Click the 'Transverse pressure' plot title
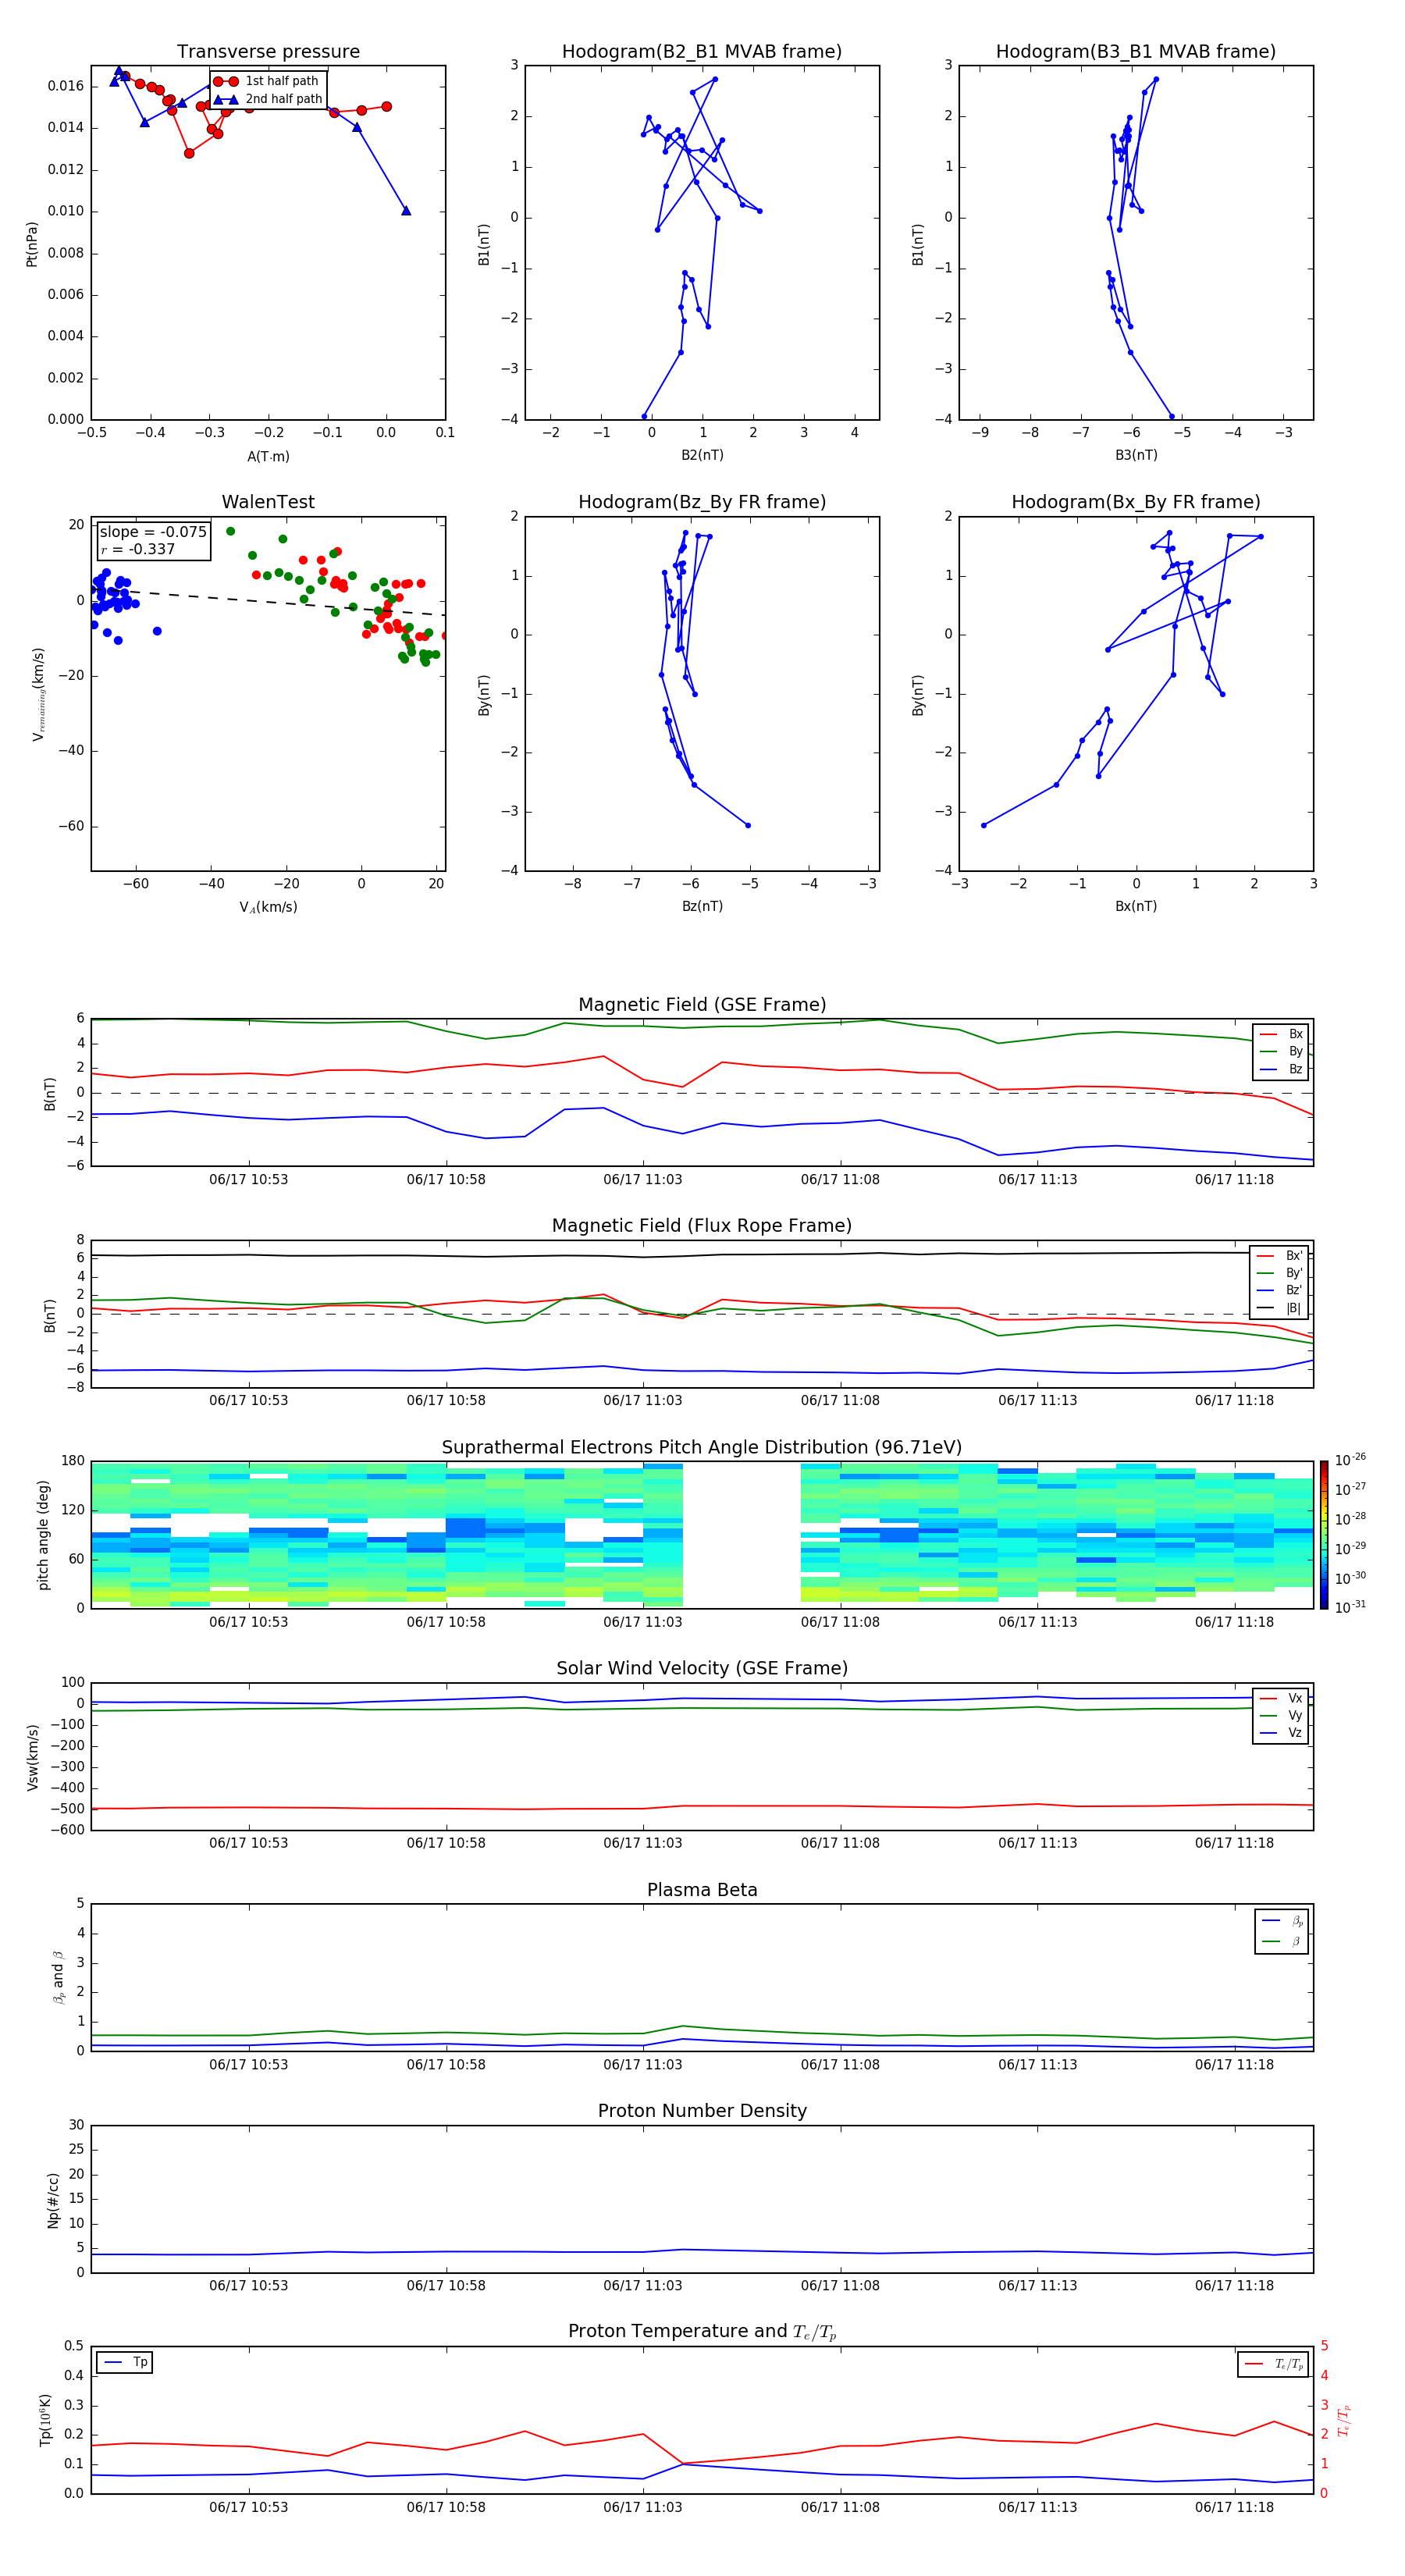1405x2576 pixels. 268,51
